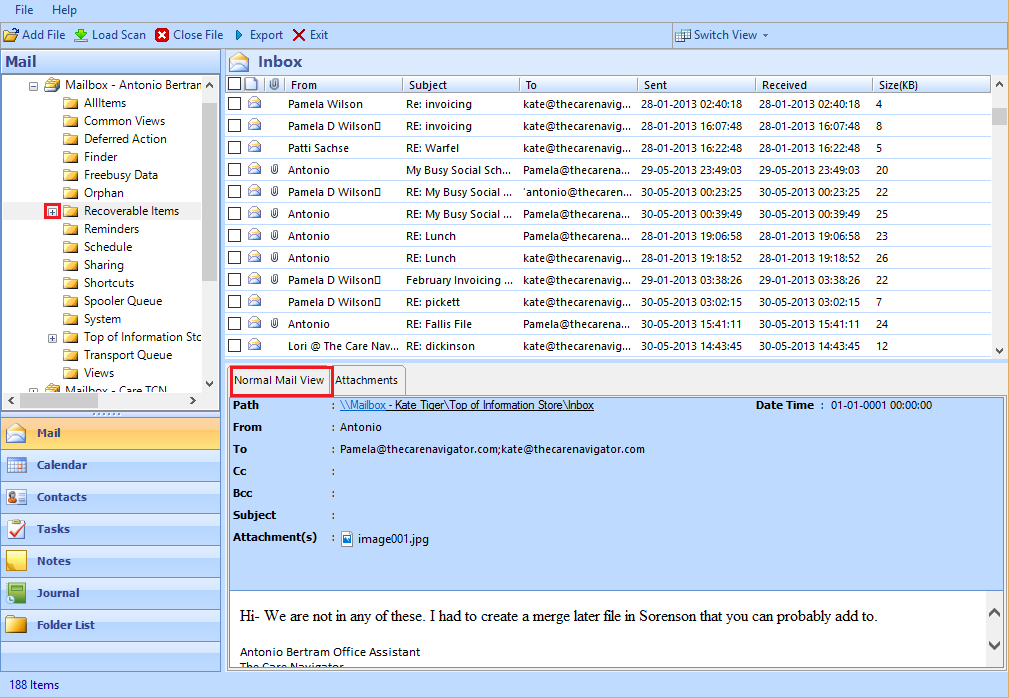Viewport: 1009px width, 698px height.
Task: Select the Shortcuts folder
Action: pyautogui.click(x=109, y=283)
